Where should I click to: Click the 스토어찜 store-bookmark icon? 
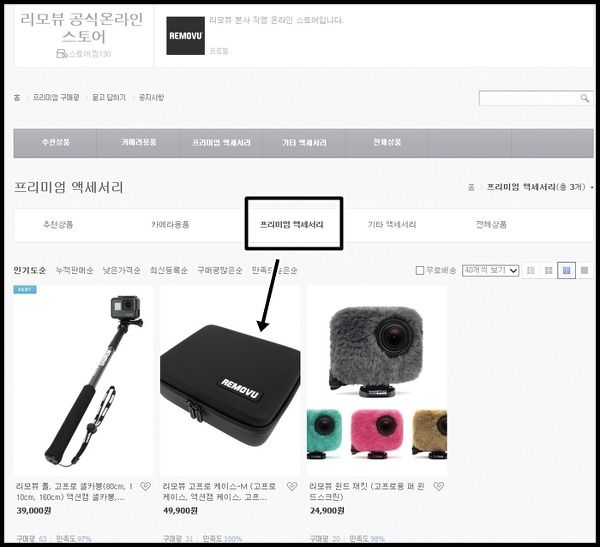61,54
